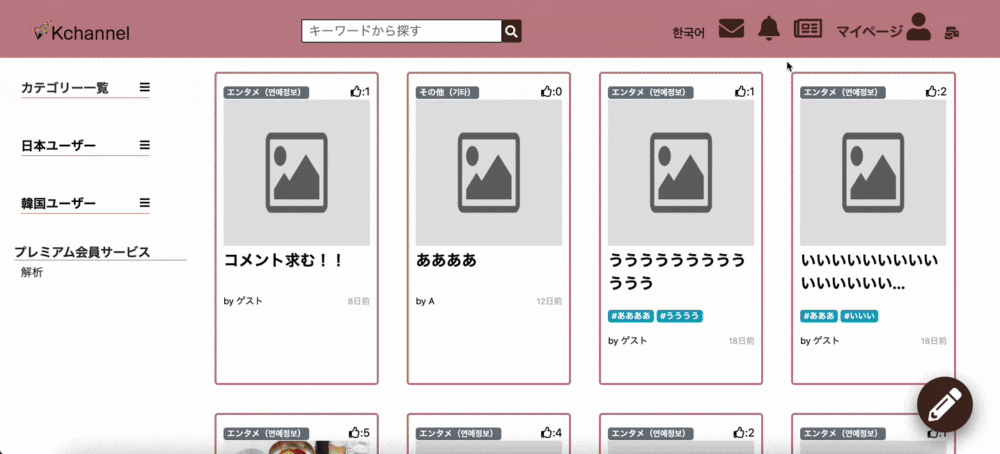Expand 韓国ユーザー hamburger menu
This screenshot has width=1000, height=454.
[145, 203]
